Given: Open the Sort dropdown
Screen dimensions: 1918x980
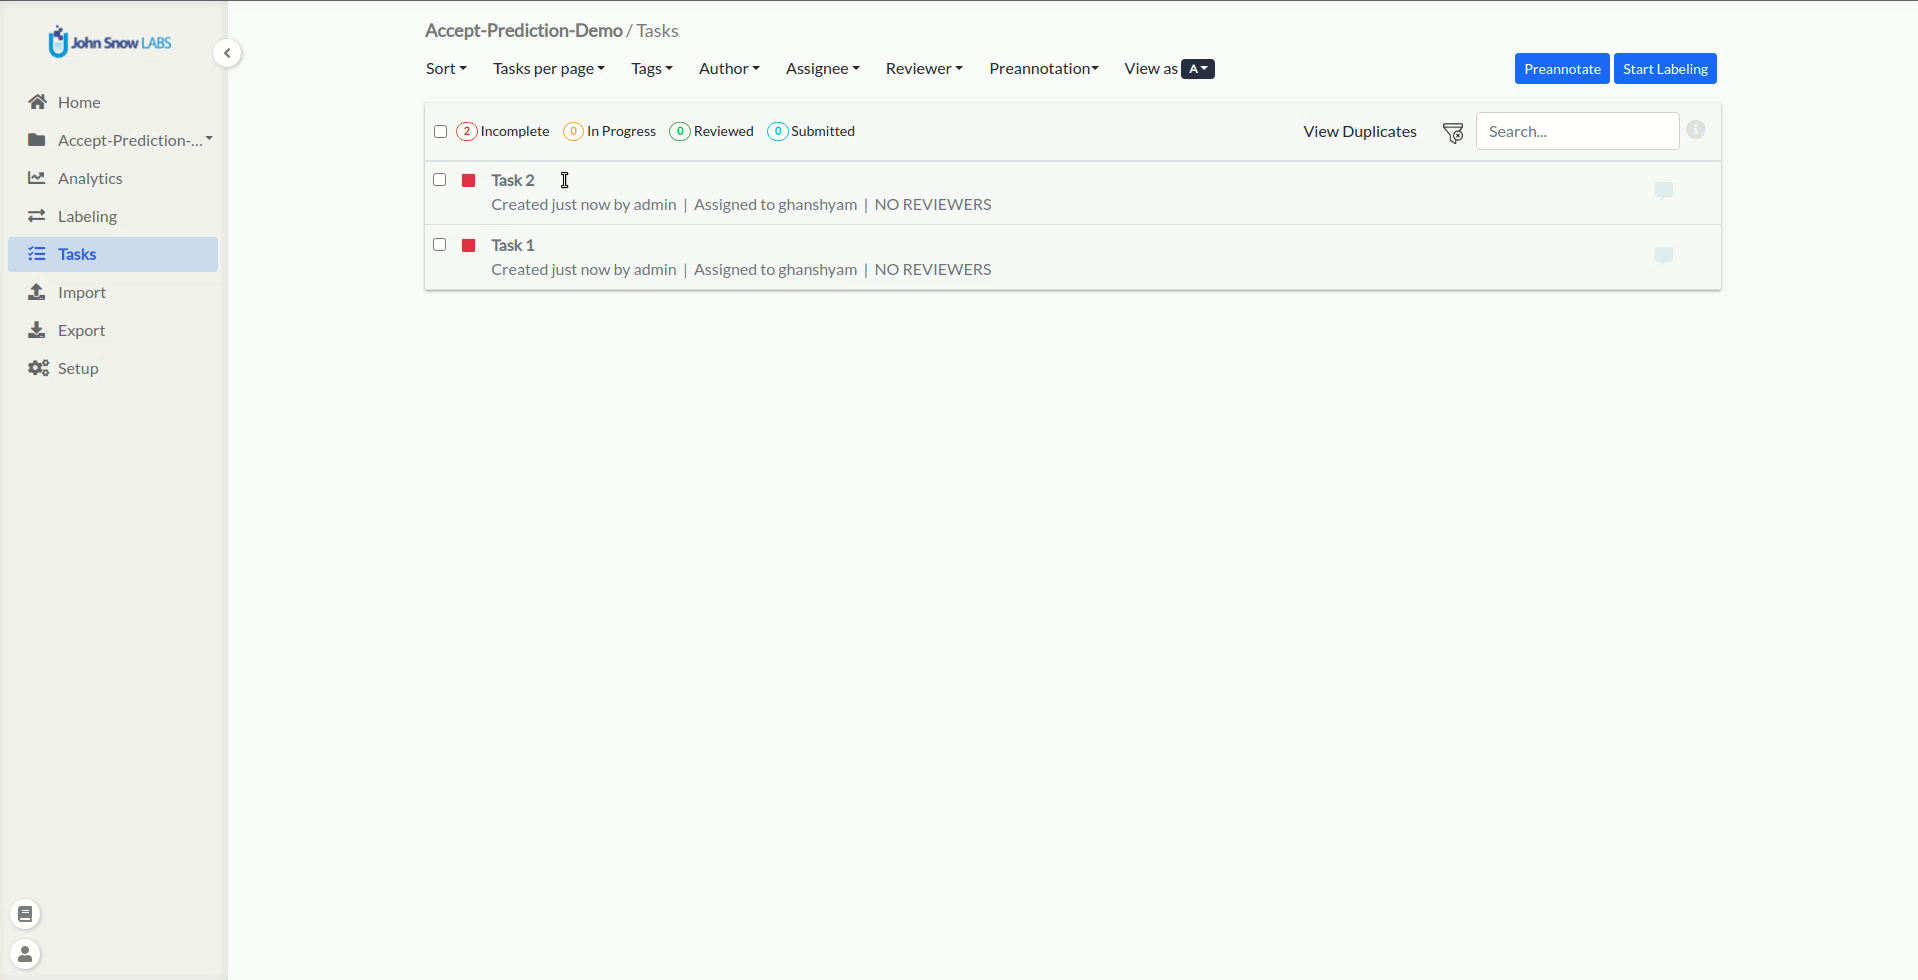Looking at the screenshot, I should [x=446, y=68].
